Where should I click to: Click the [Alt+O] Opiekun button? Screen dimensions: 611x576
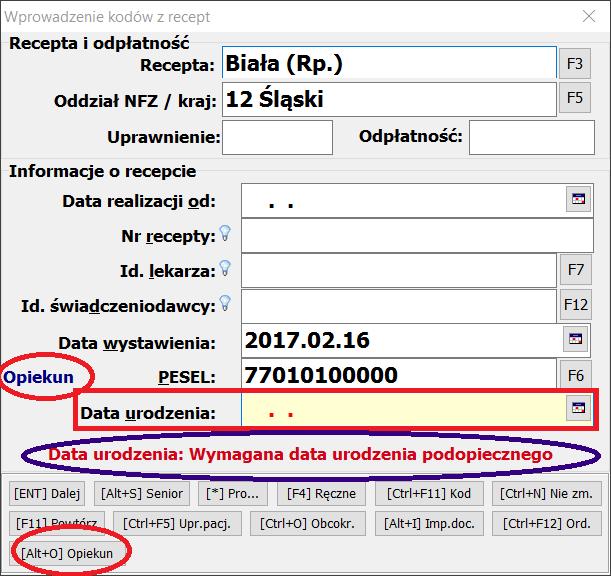67,553
